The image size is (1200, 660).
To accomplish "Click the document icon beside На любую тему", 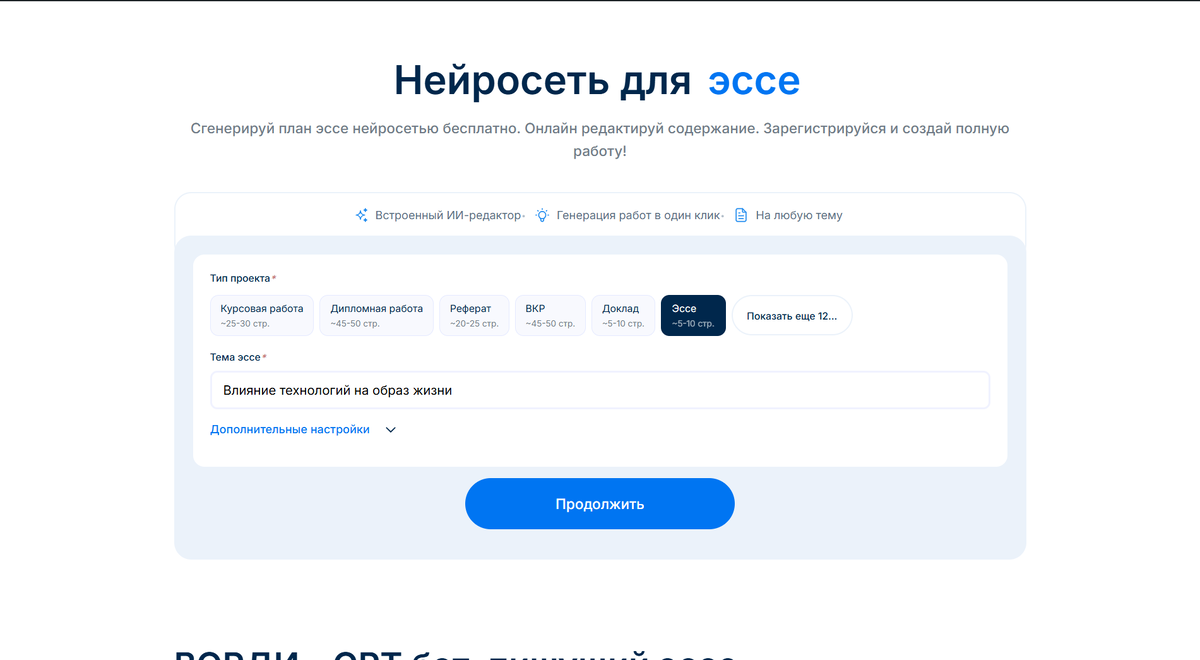I will [740, 214].
